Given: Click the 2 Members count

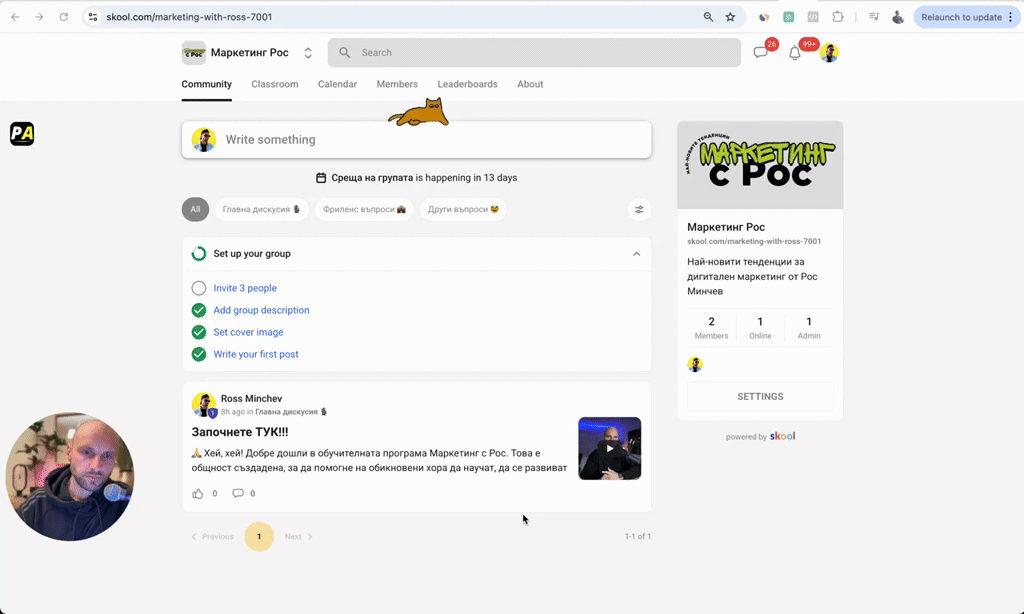Looking at the screenshot, I should tap(711, 327).
